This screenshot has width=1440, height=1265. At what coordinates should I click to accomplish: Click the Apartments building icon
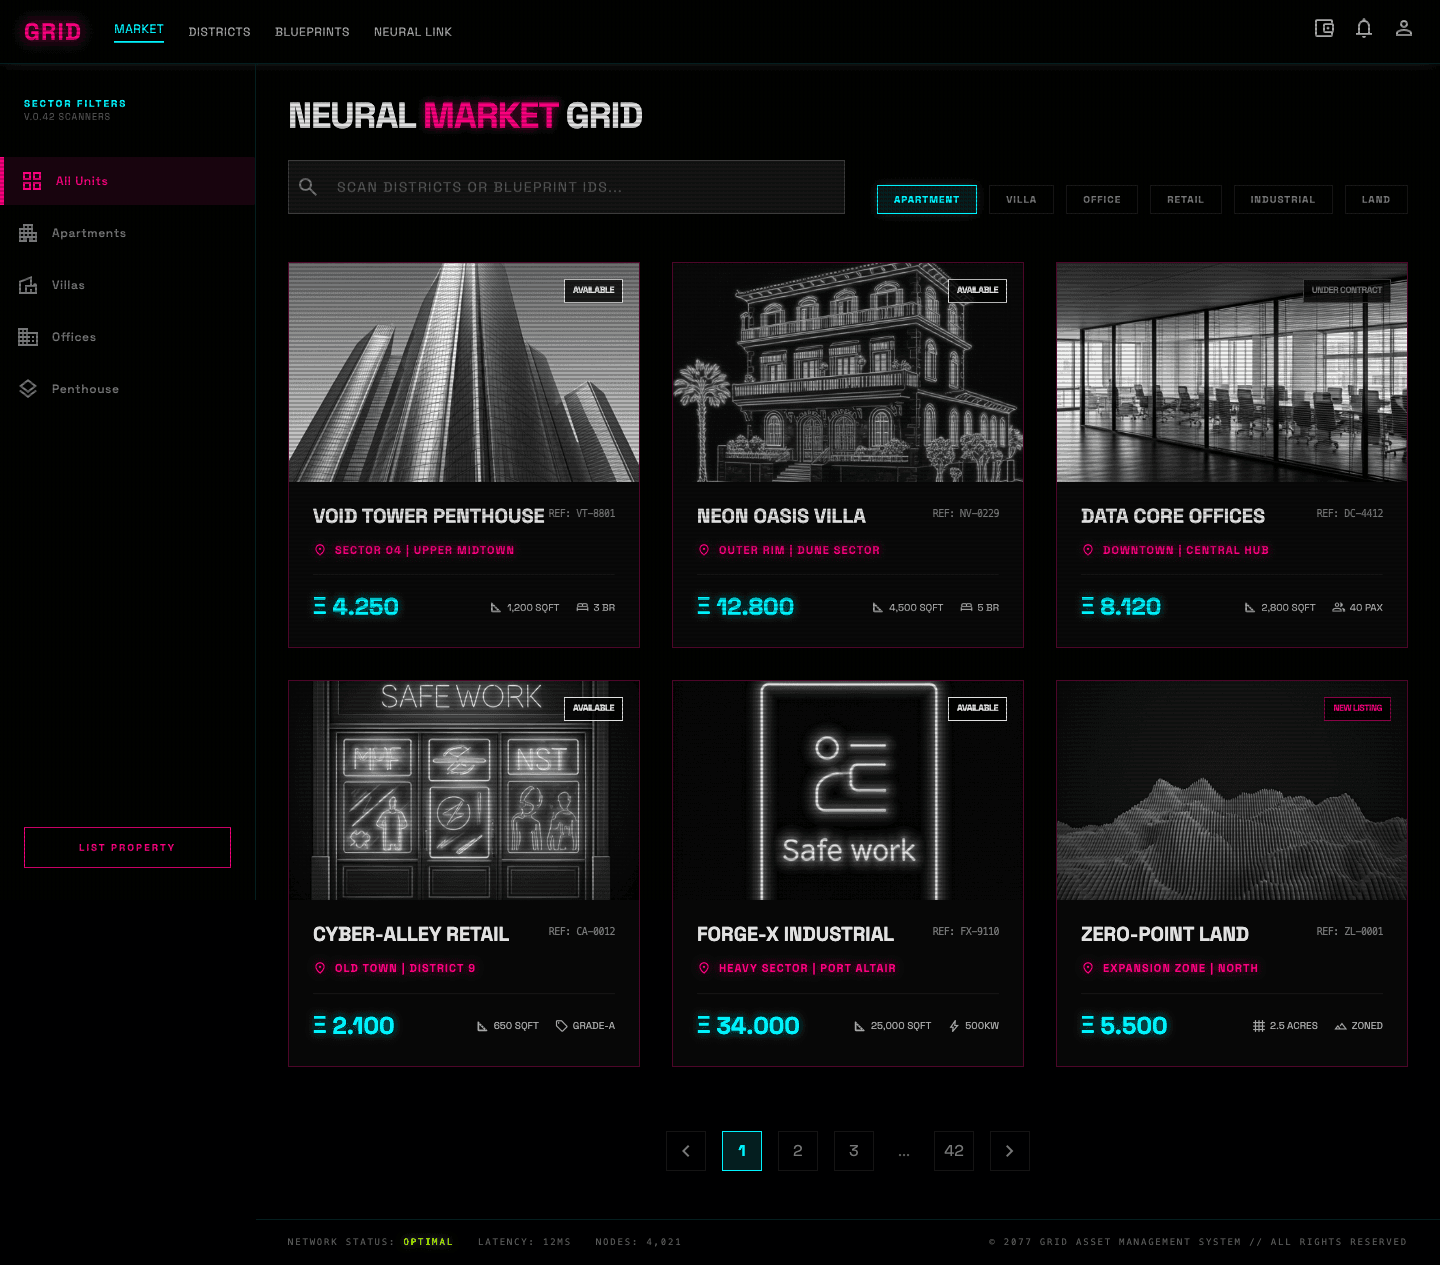pos(28,233)
